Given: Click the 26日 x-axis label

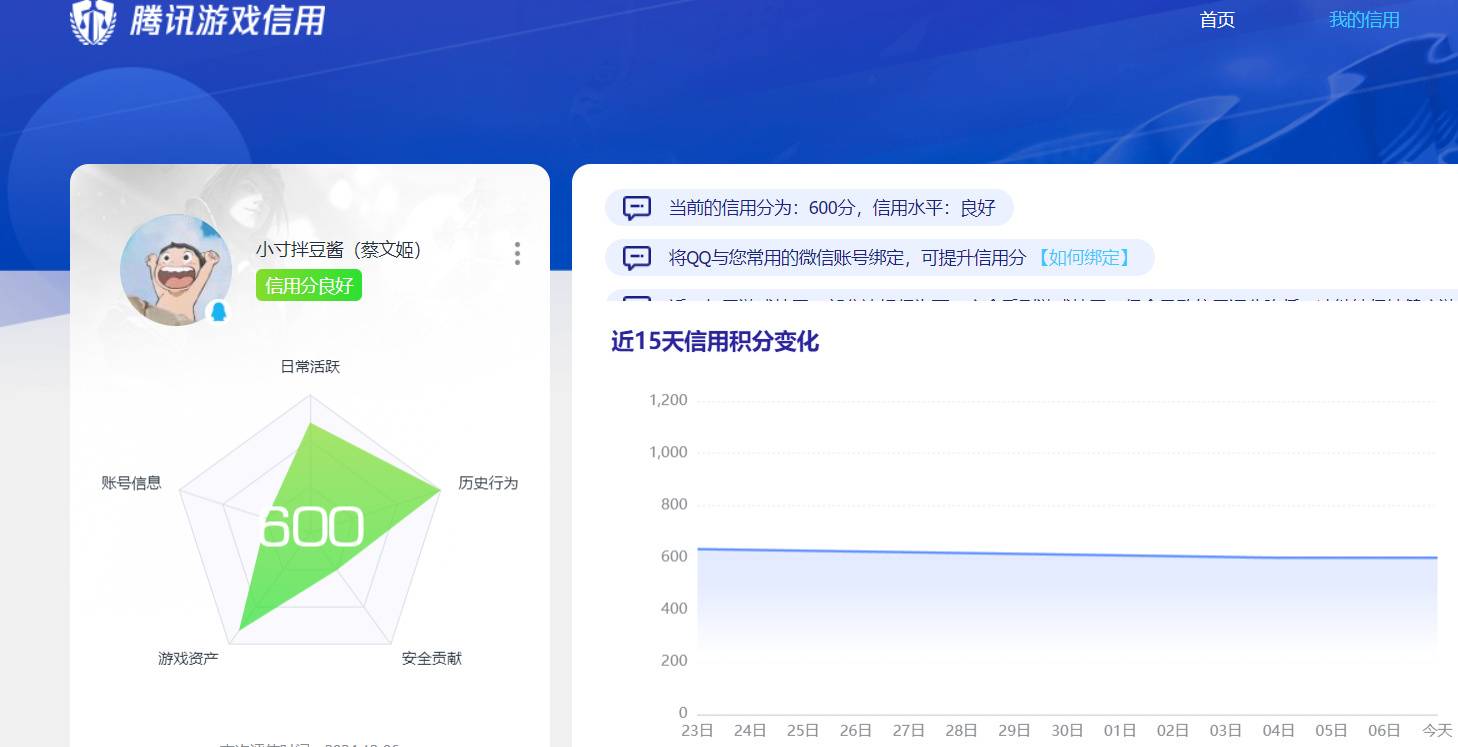Looking at the screenshot, I should (856, 731).
